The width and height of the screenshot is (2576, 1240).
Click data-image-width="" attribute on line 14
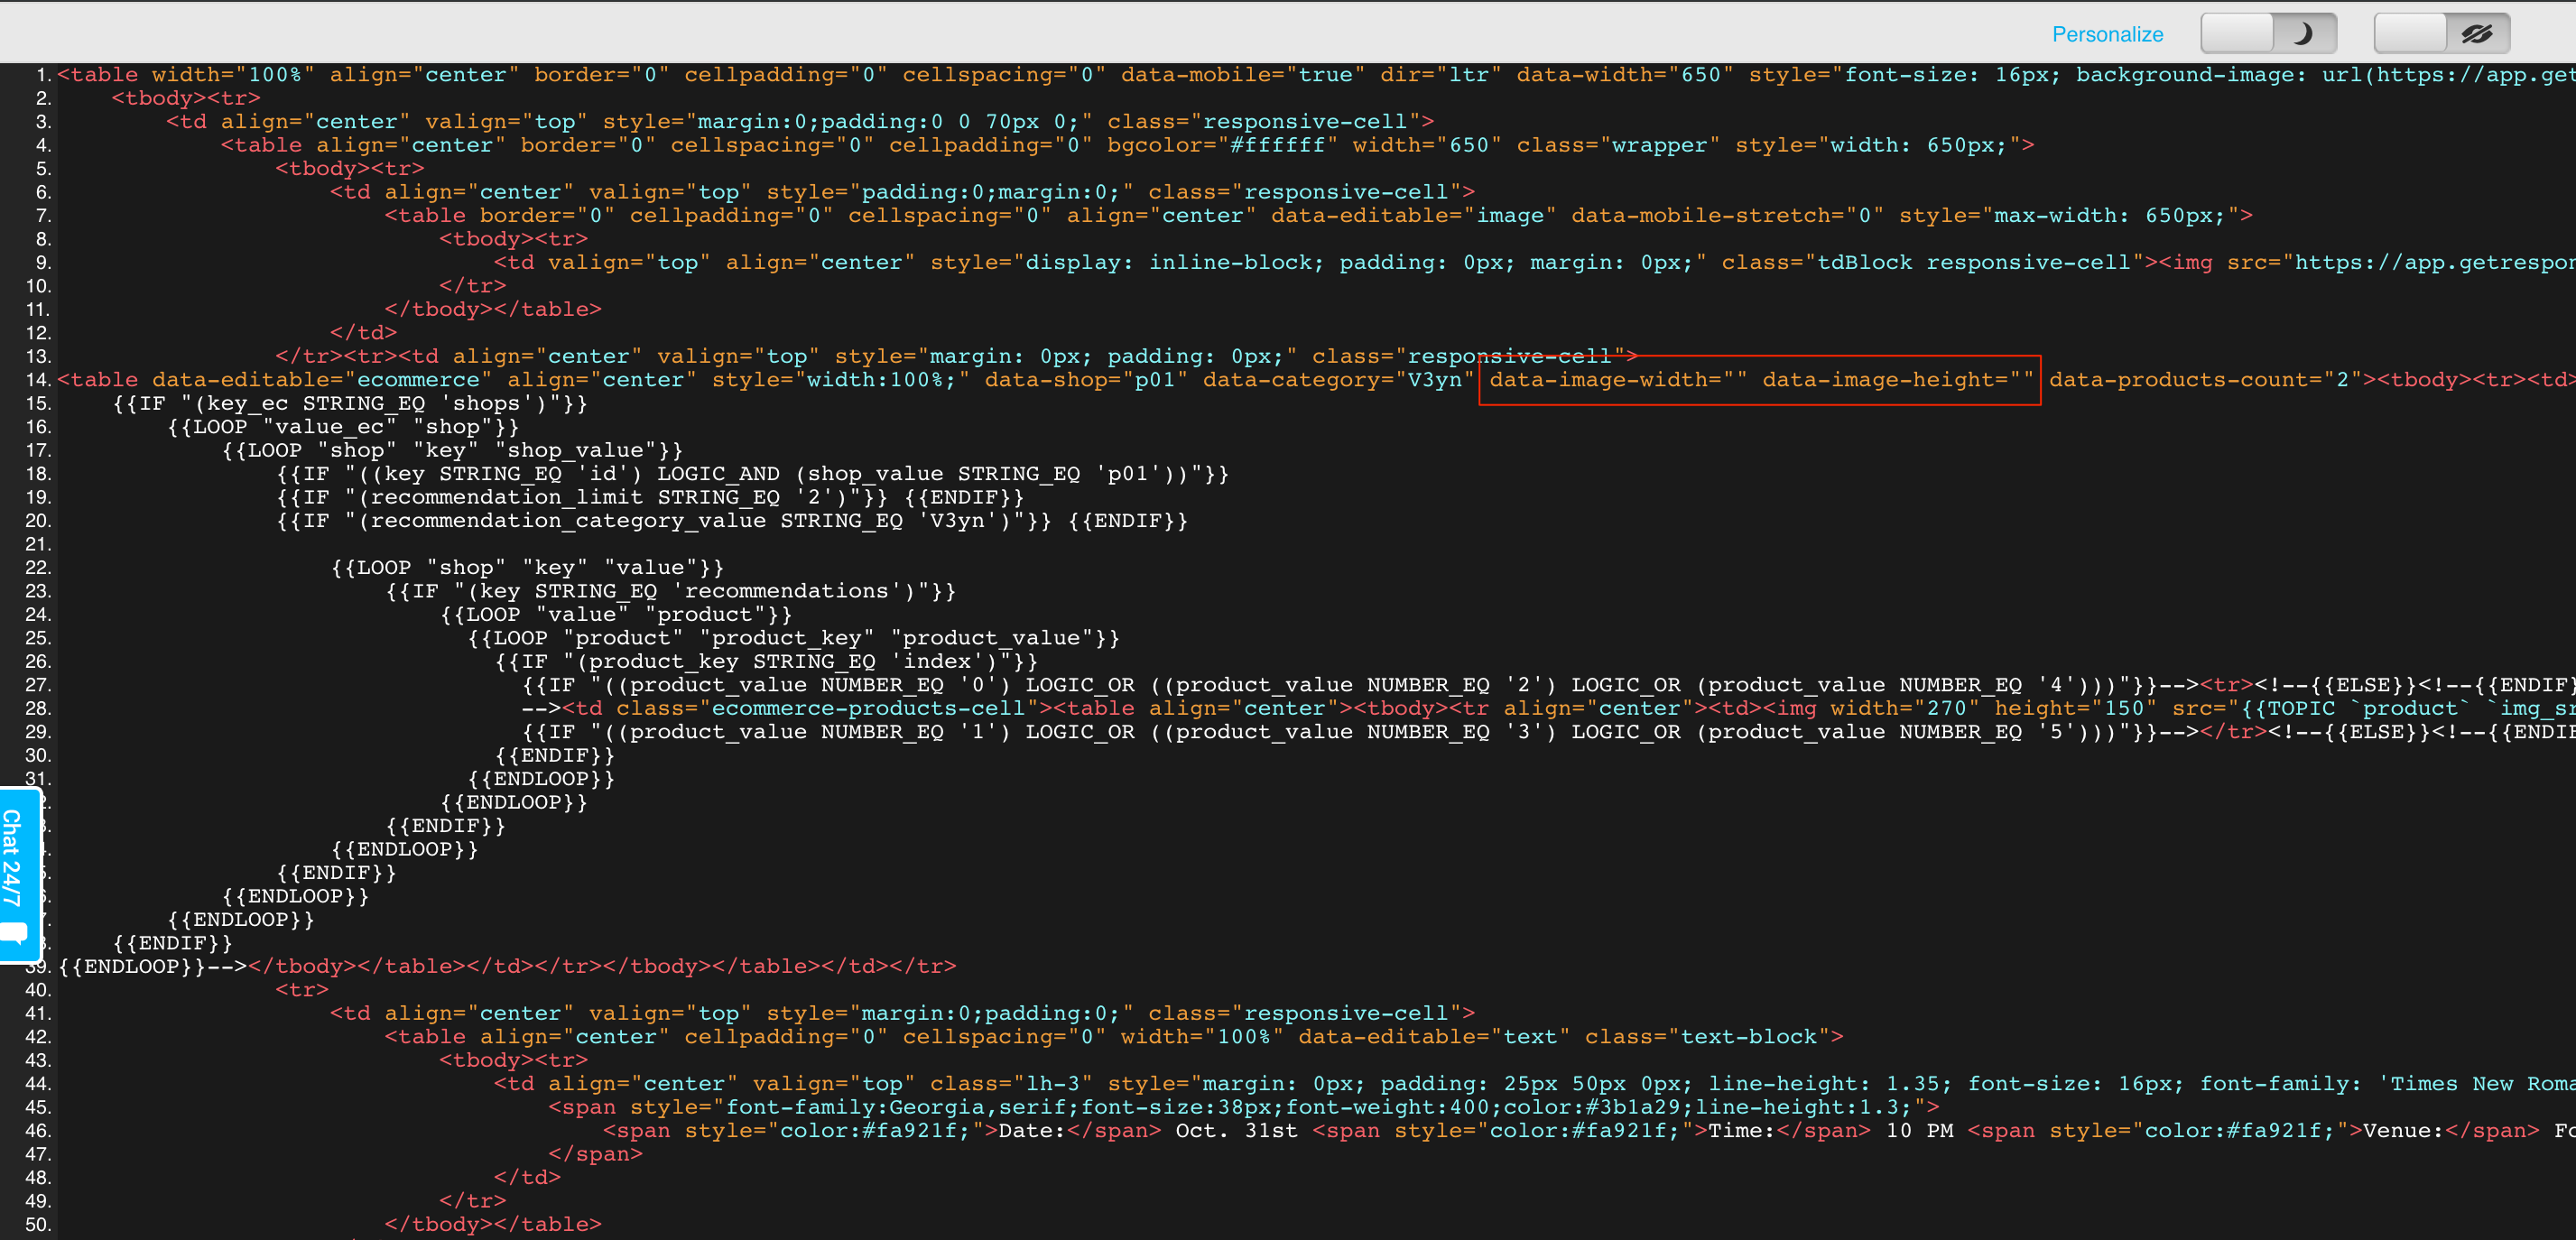(1618, 380)
